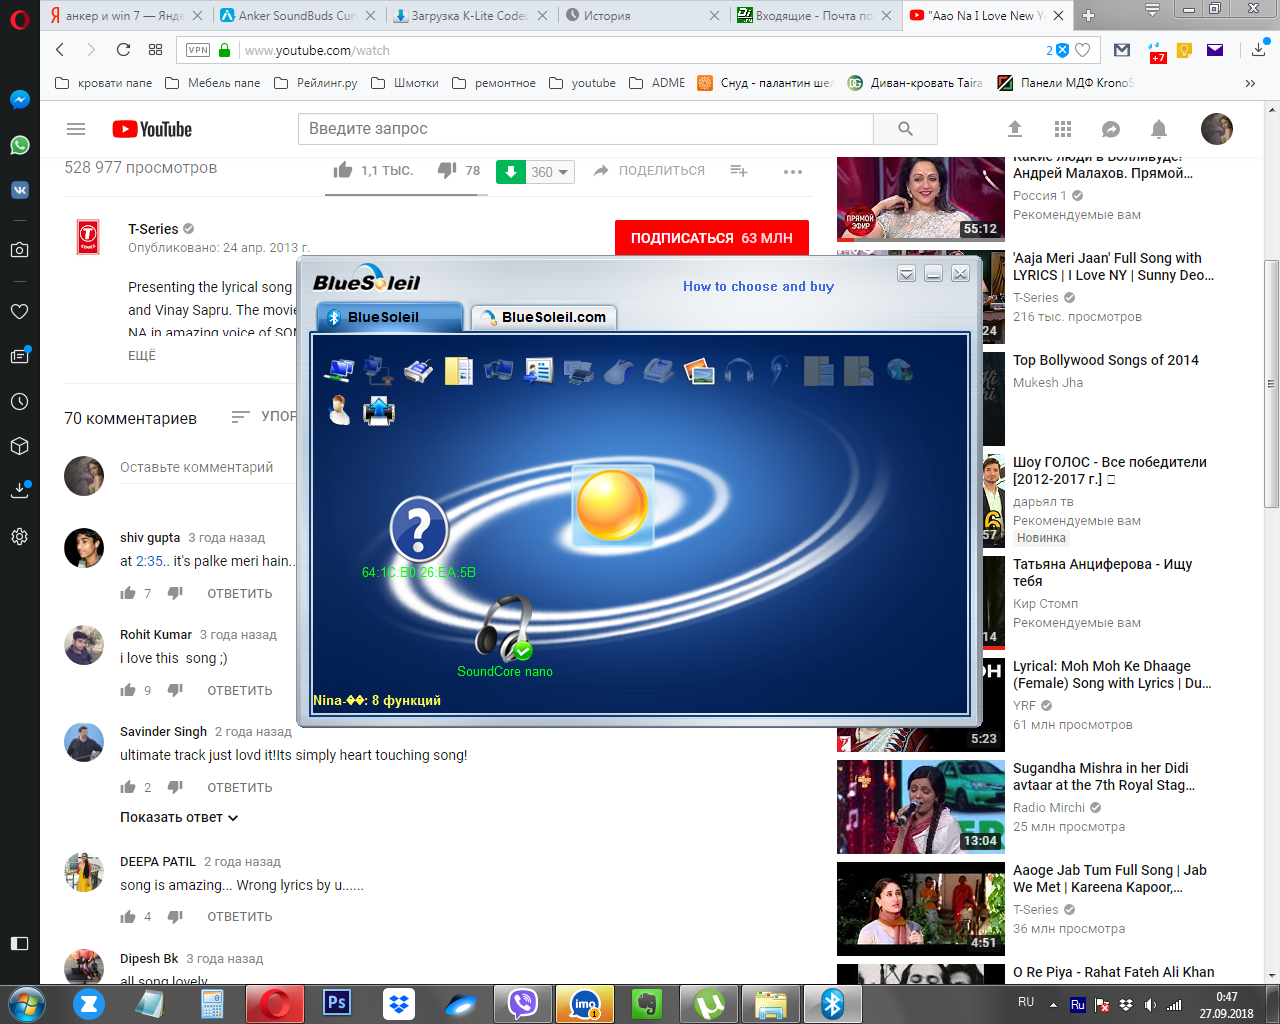Click the 2:35 timestamp link

[x=150, y=561]
